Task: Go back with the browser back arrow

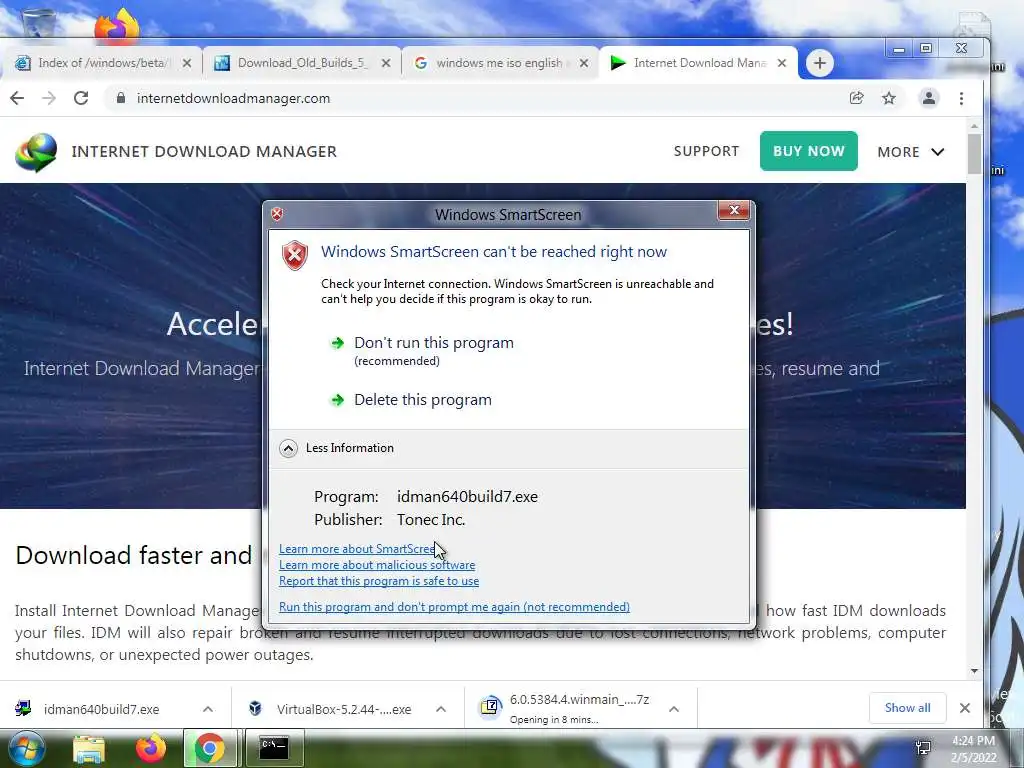Action: click(17, 98)
